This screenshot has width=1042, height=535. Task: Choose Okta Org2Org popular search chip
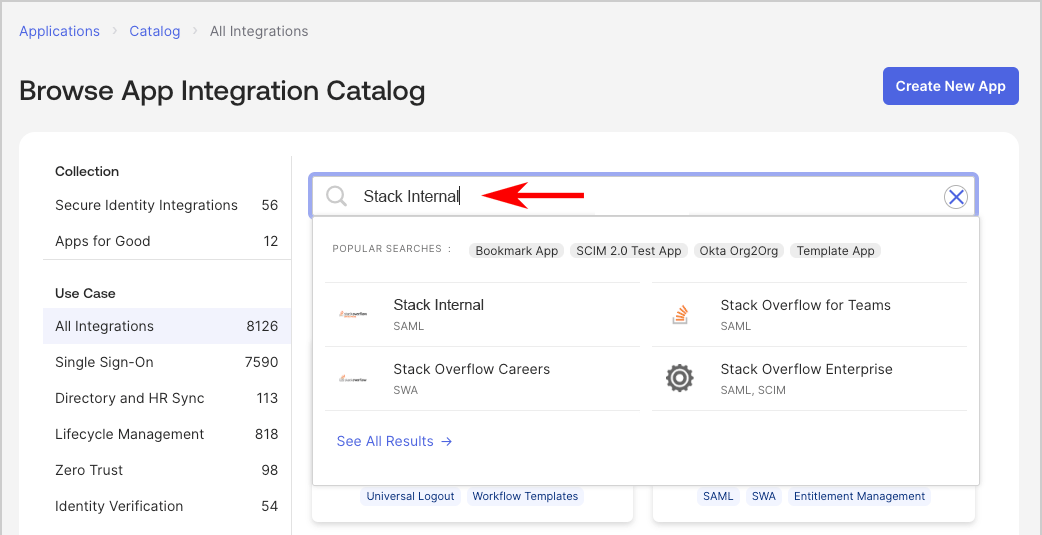pos(739,251)
